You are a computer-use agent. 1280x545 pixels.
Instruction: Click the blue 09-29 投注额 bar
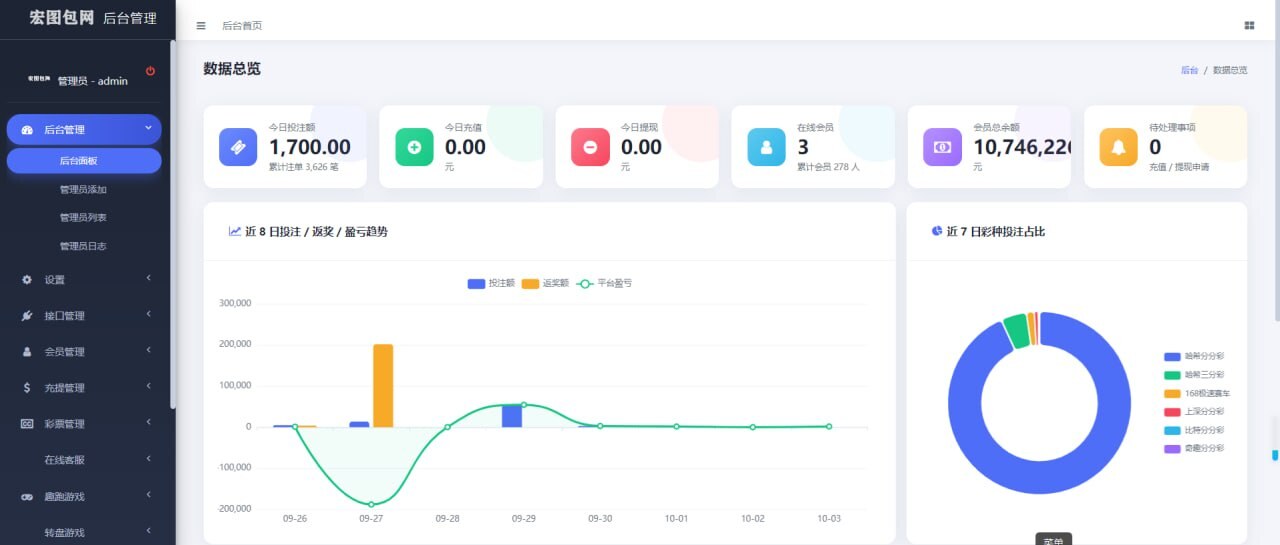(x=512, y=416)
